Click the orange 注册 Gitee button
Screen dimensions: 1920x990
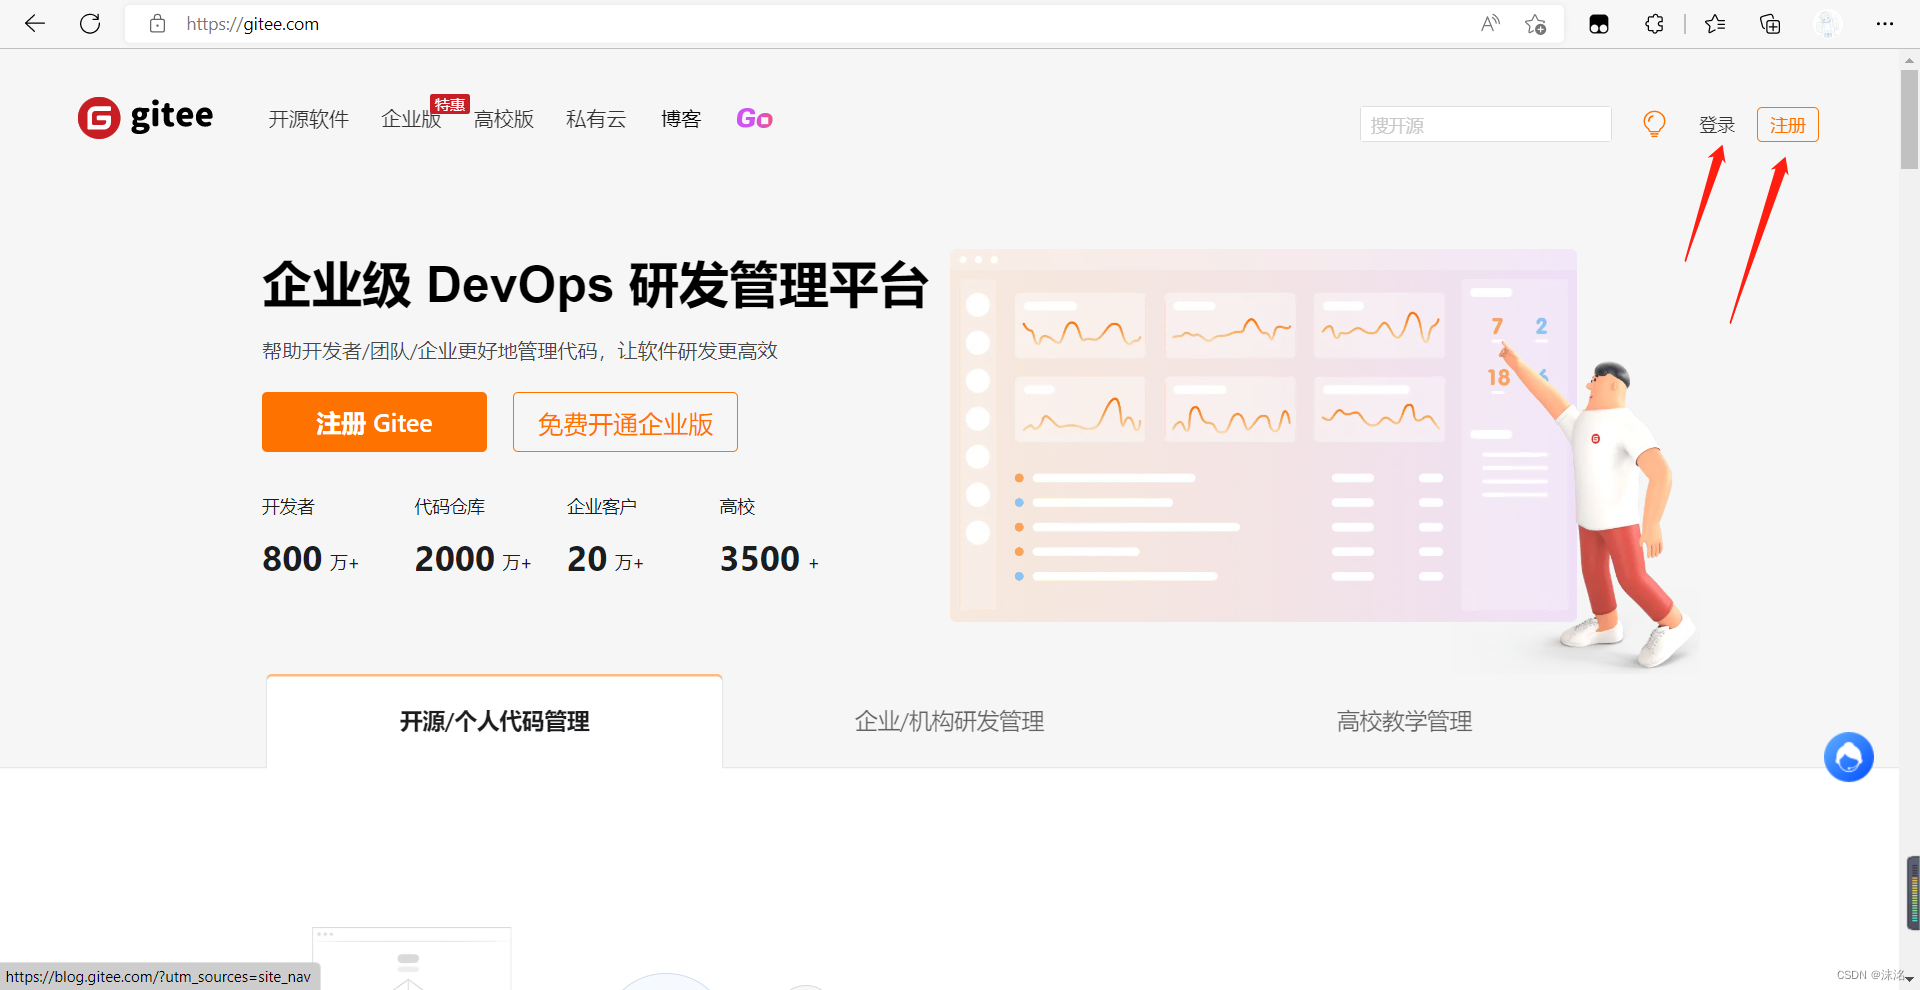click(374, 422)
